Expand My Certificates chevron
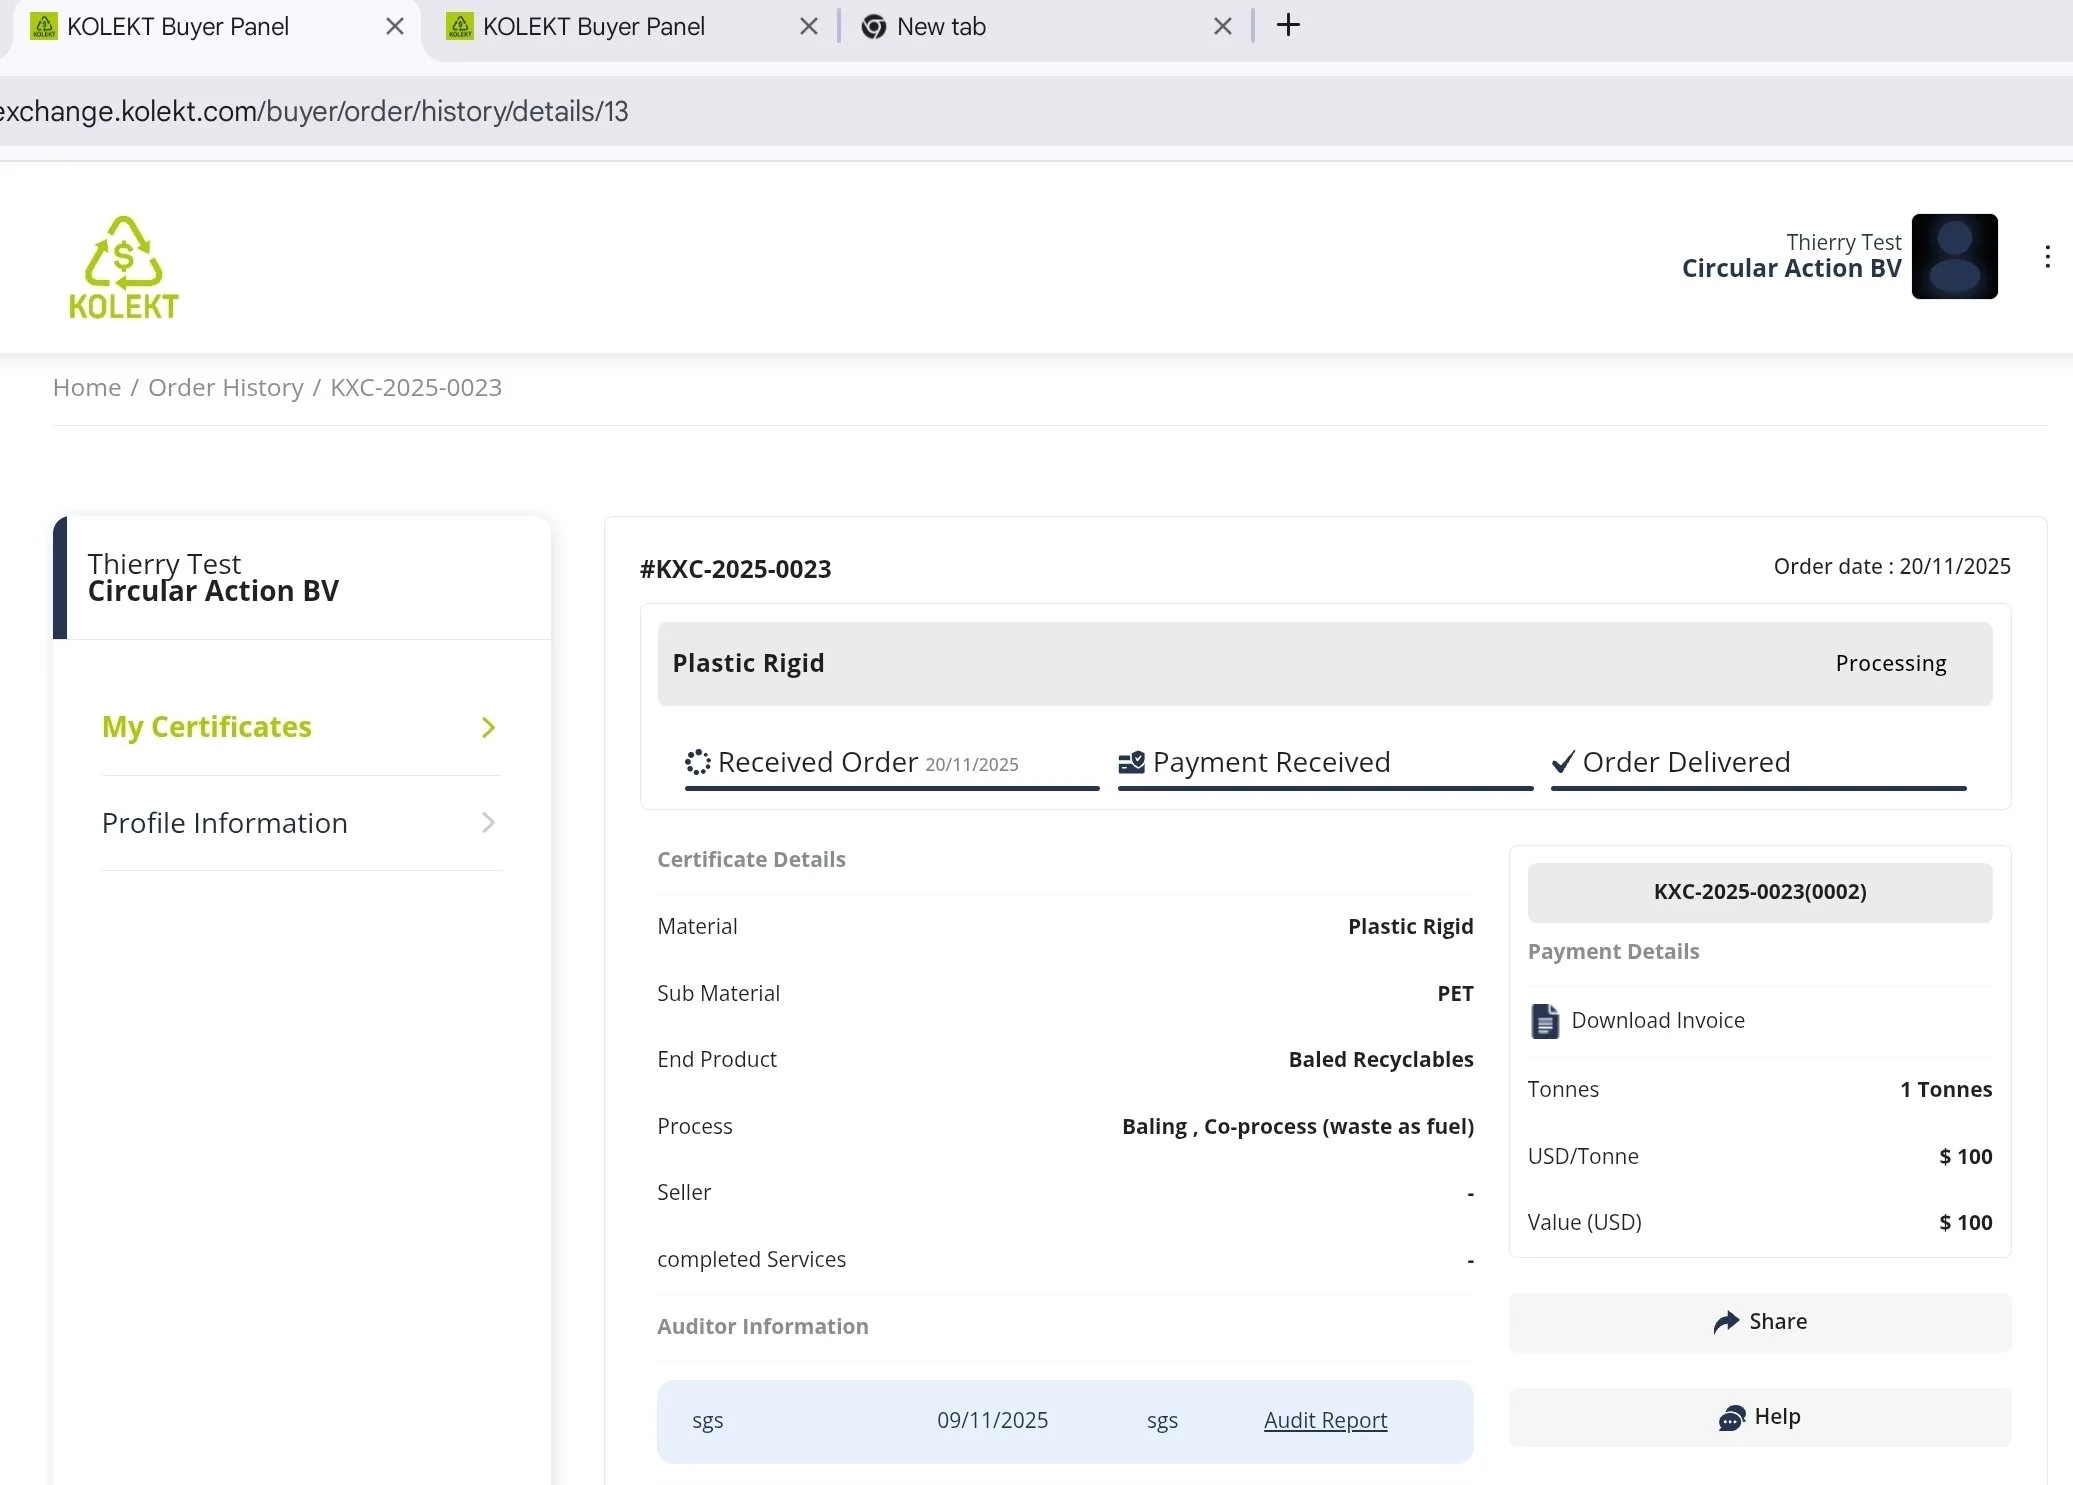 click(488, 728)
